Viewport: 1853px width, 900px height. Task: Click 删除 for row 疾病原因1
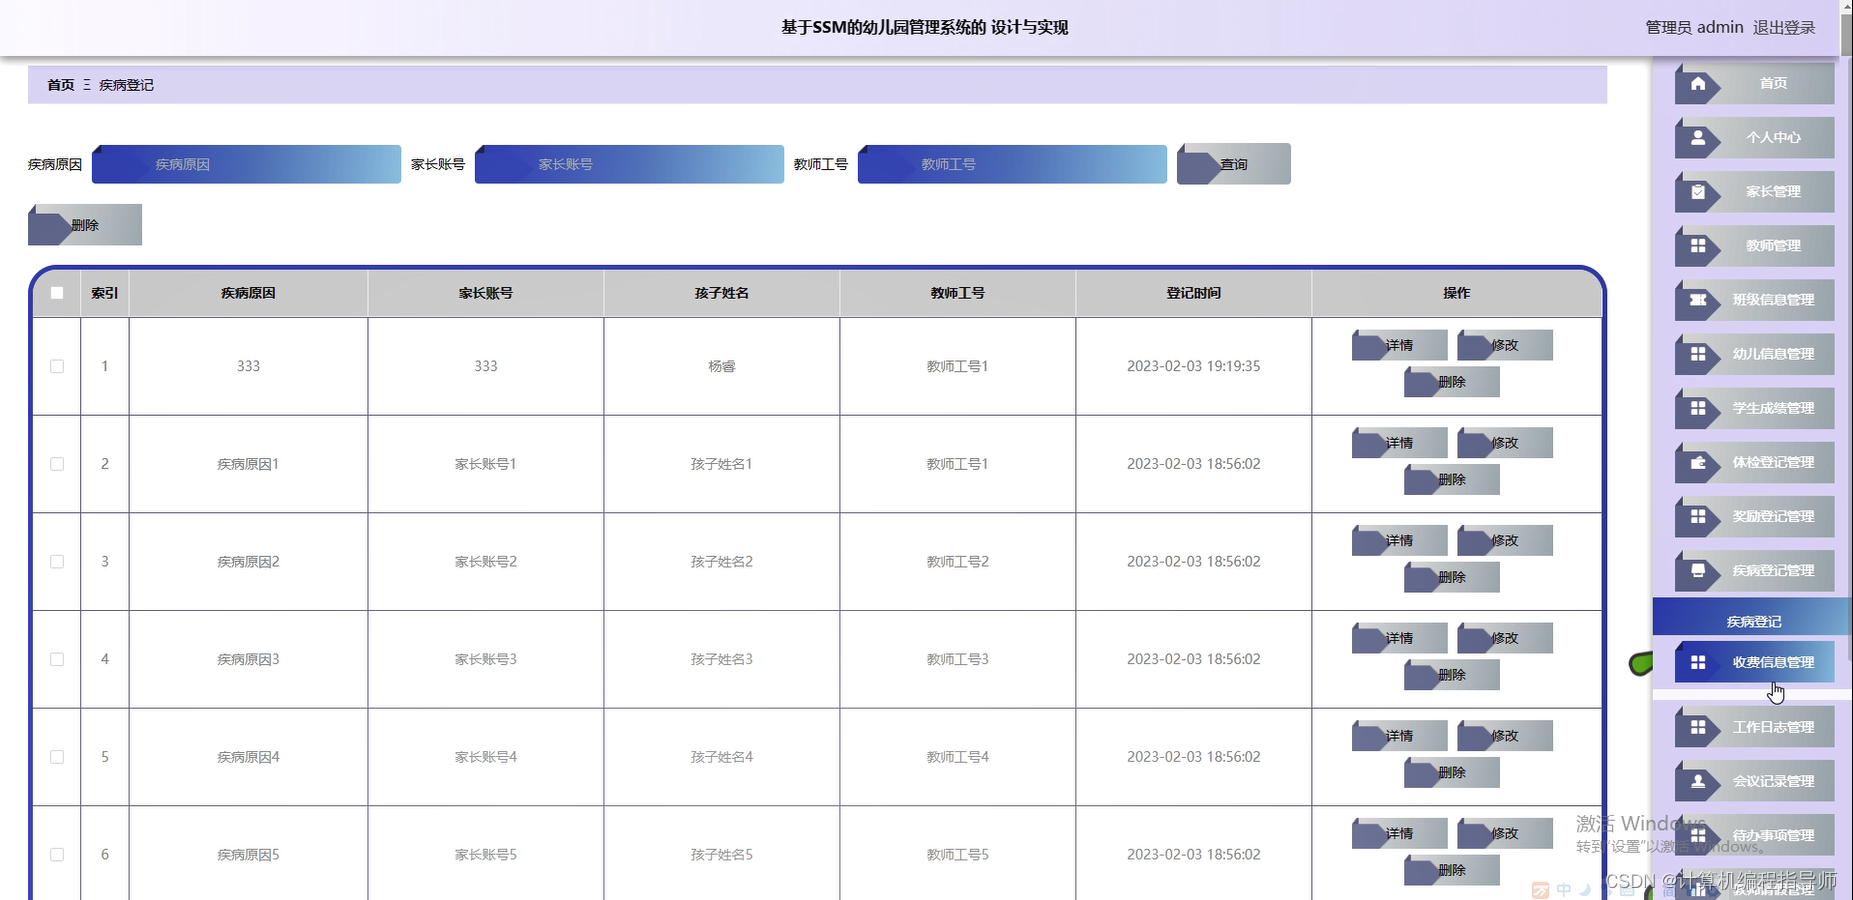click(x=1452, y=480)
